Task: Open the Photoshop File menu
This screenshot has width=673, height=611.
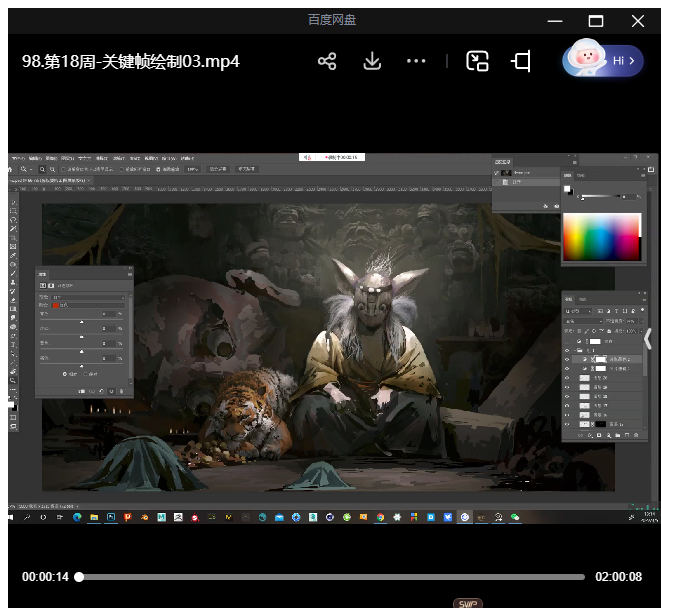Action: [x=18, y=158]
